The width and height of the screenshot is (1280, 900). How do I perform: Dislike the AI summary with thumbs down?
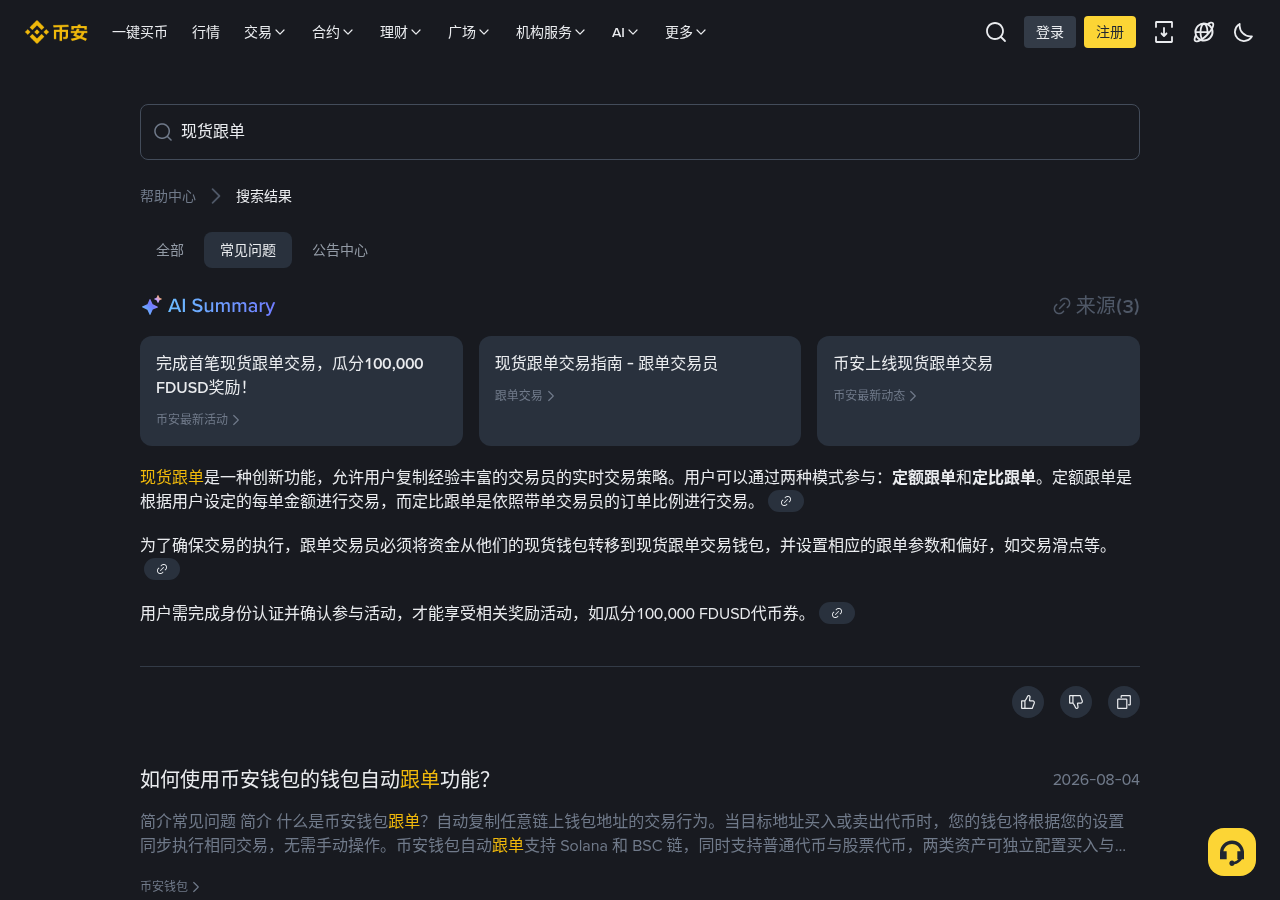(1076, 702)
